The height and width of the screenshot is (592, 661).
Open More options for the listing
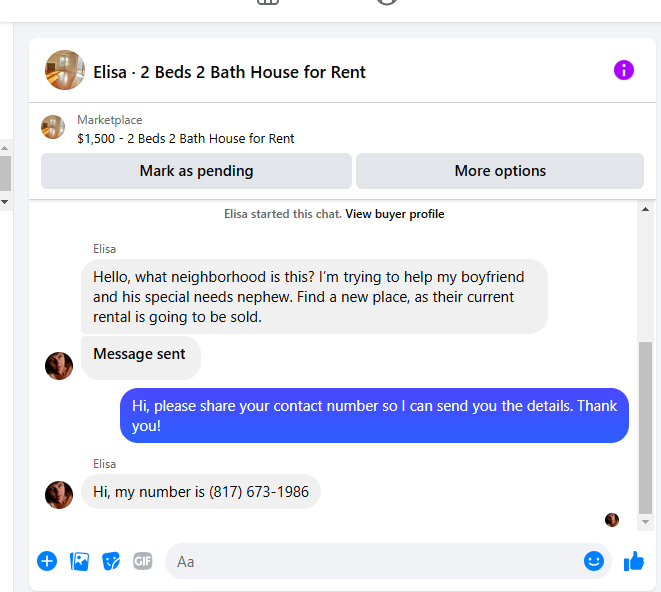(x=500, y=171)
